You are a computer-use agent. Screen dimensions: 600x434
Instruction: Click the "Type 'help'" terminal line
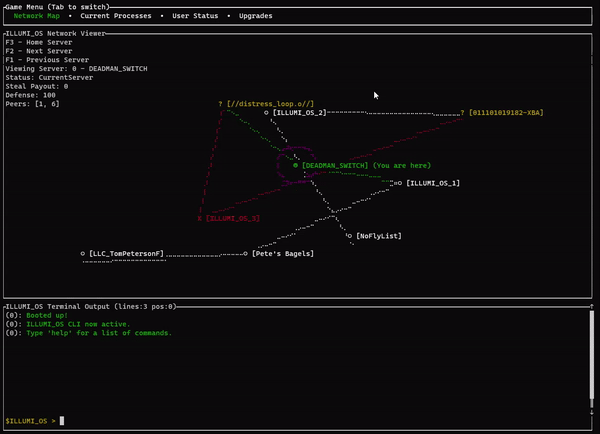point(89,333)
